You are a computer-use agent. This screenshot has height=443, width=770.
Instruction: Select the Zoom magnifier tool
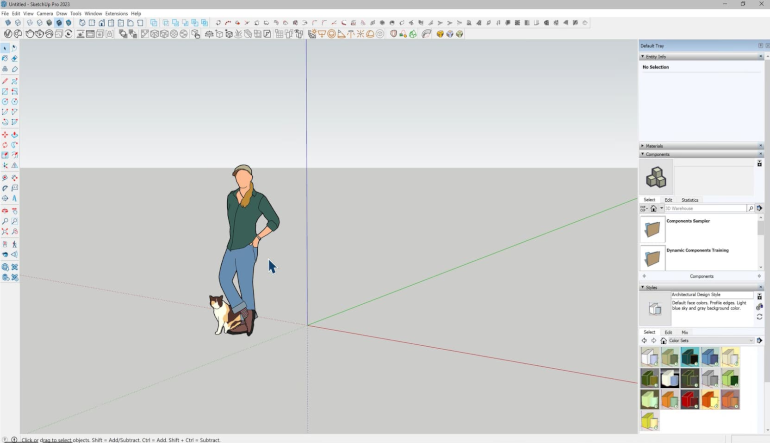[x=5, y=221]
